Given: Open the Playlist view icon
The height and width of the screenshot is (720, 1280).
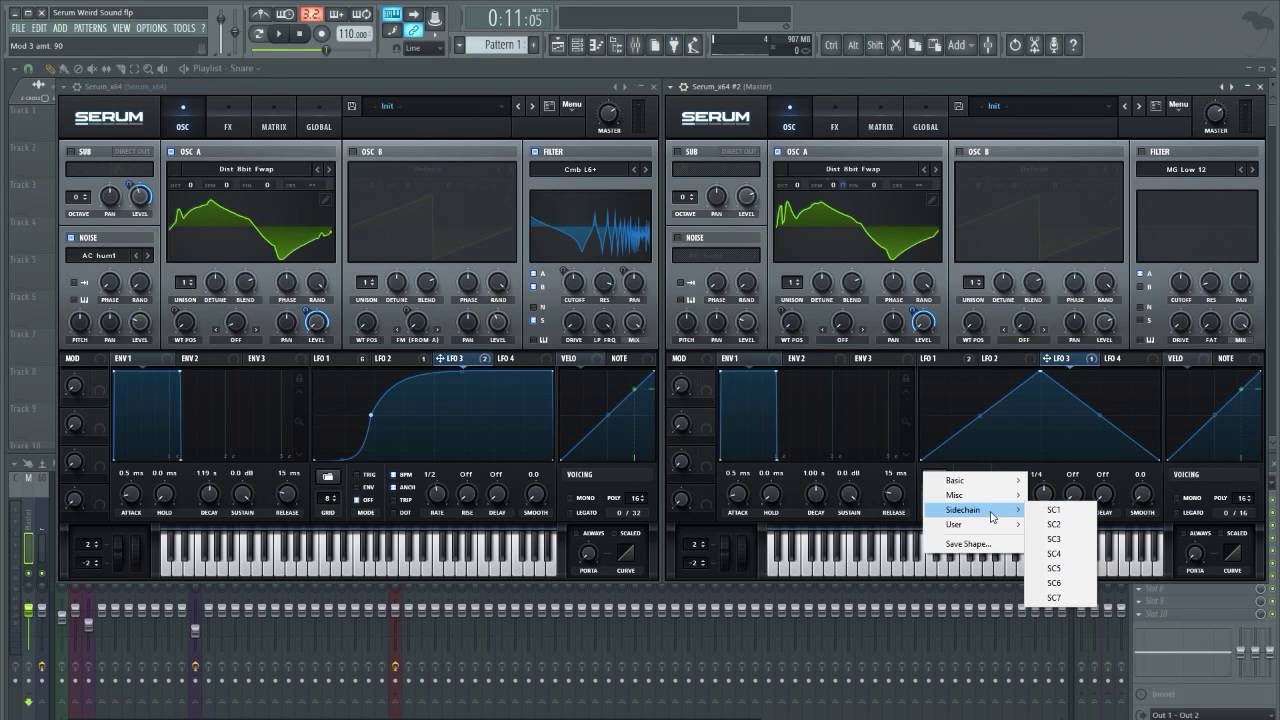Looking at the screenshot, I should coord(558,45).
